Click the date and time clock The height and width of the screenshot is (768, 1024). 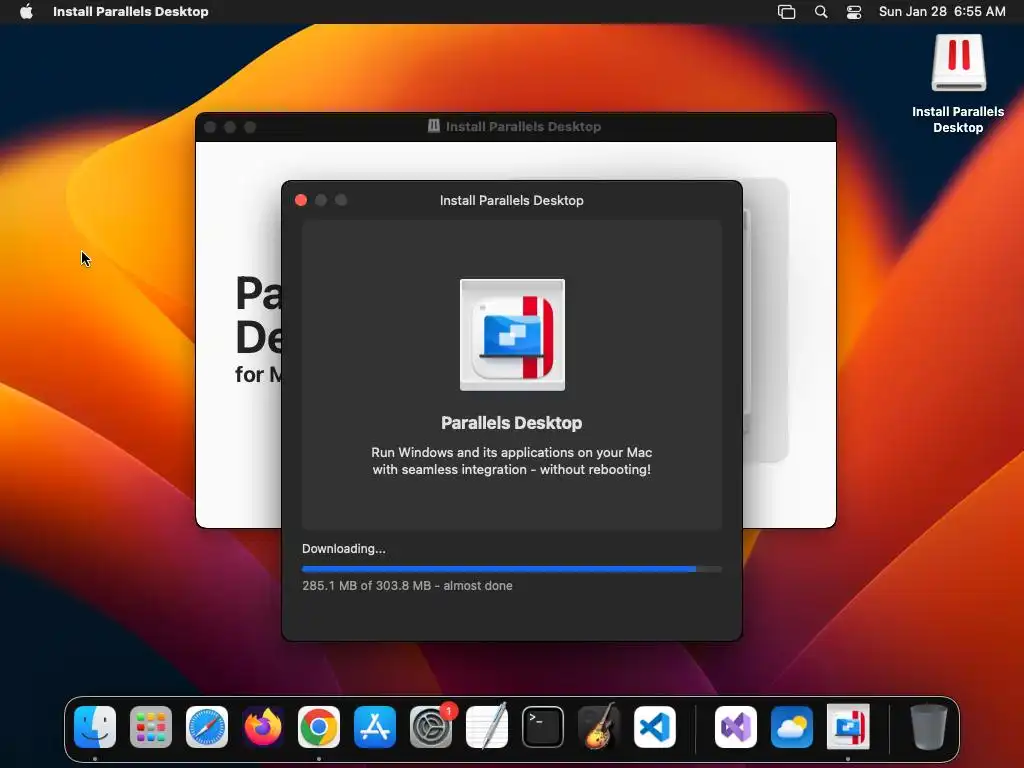click(942, 12)
